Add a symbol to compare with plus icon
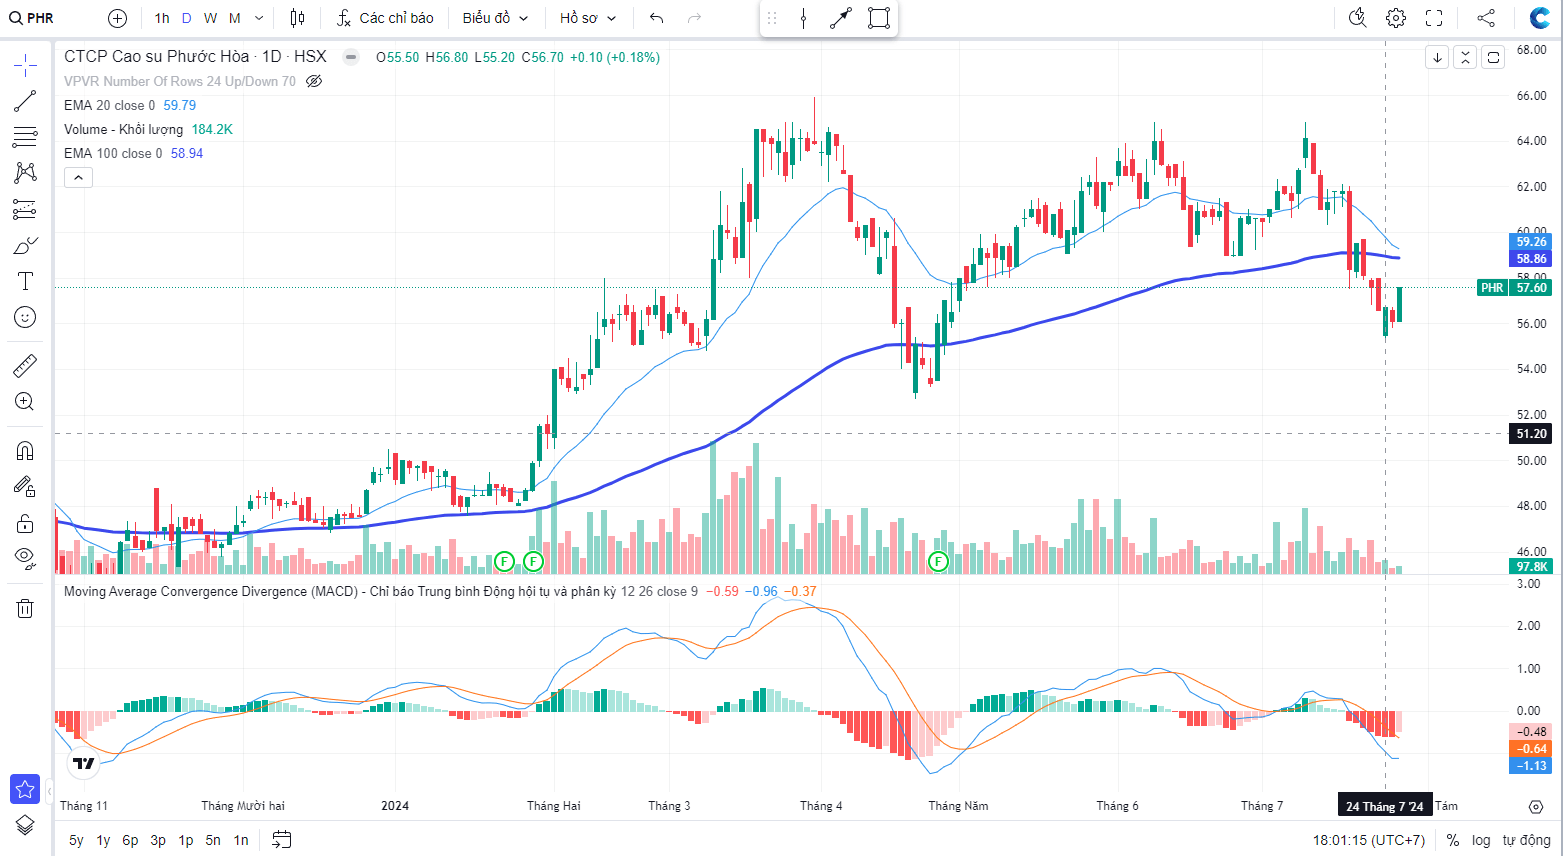This screenshot has height=856, width=1563. click(x=117, y=18)
